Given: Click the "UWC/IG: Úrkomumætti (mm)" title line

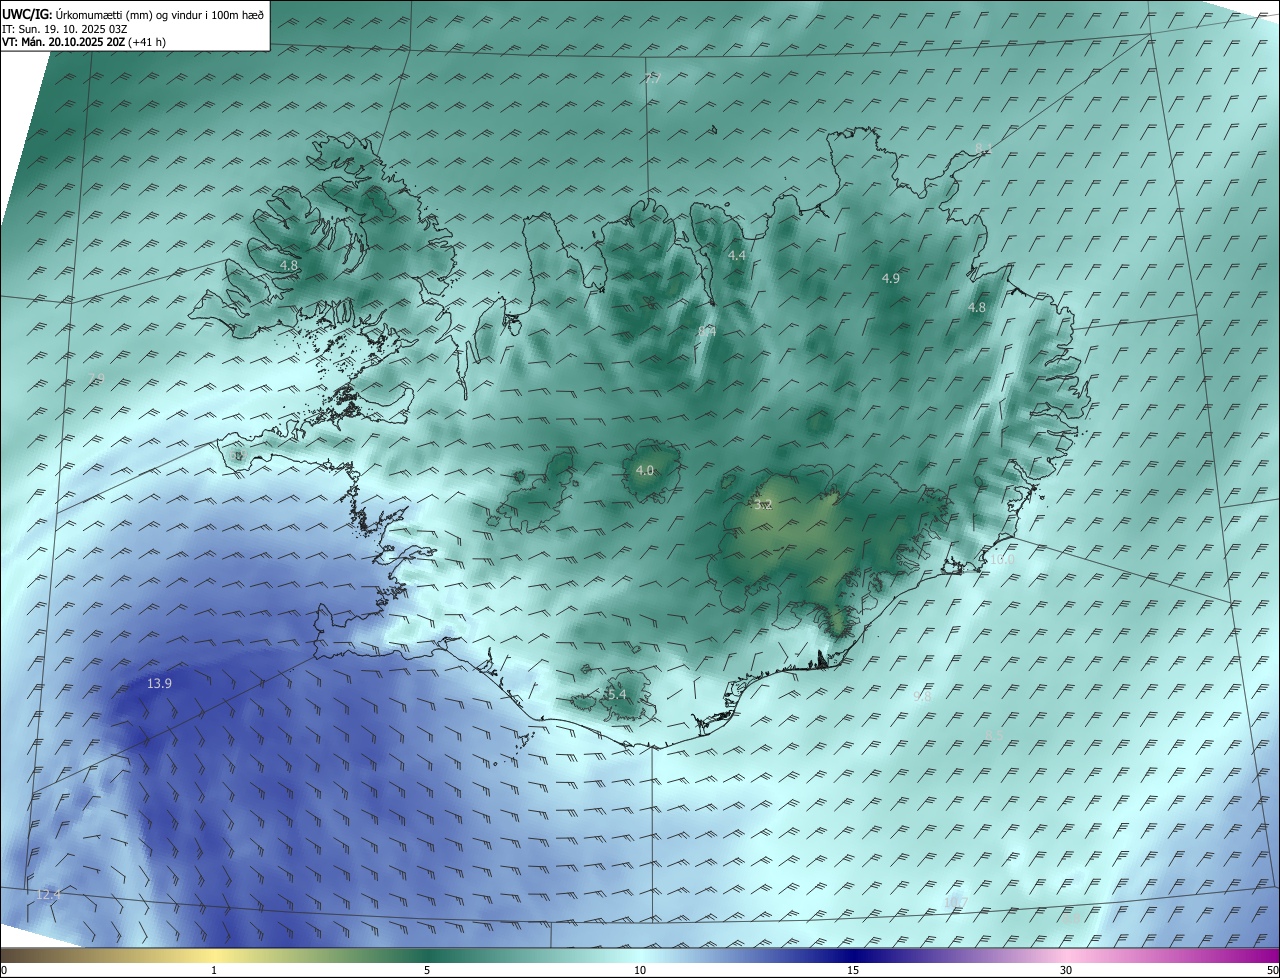Looking at the screenshot, I should tap(132, 14).
